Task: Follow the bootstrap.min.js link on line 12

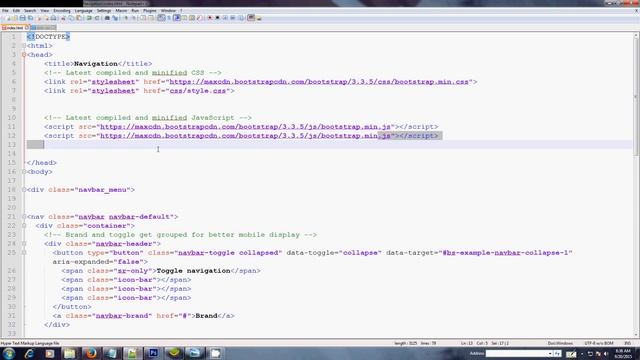Action: click(245, 136)
